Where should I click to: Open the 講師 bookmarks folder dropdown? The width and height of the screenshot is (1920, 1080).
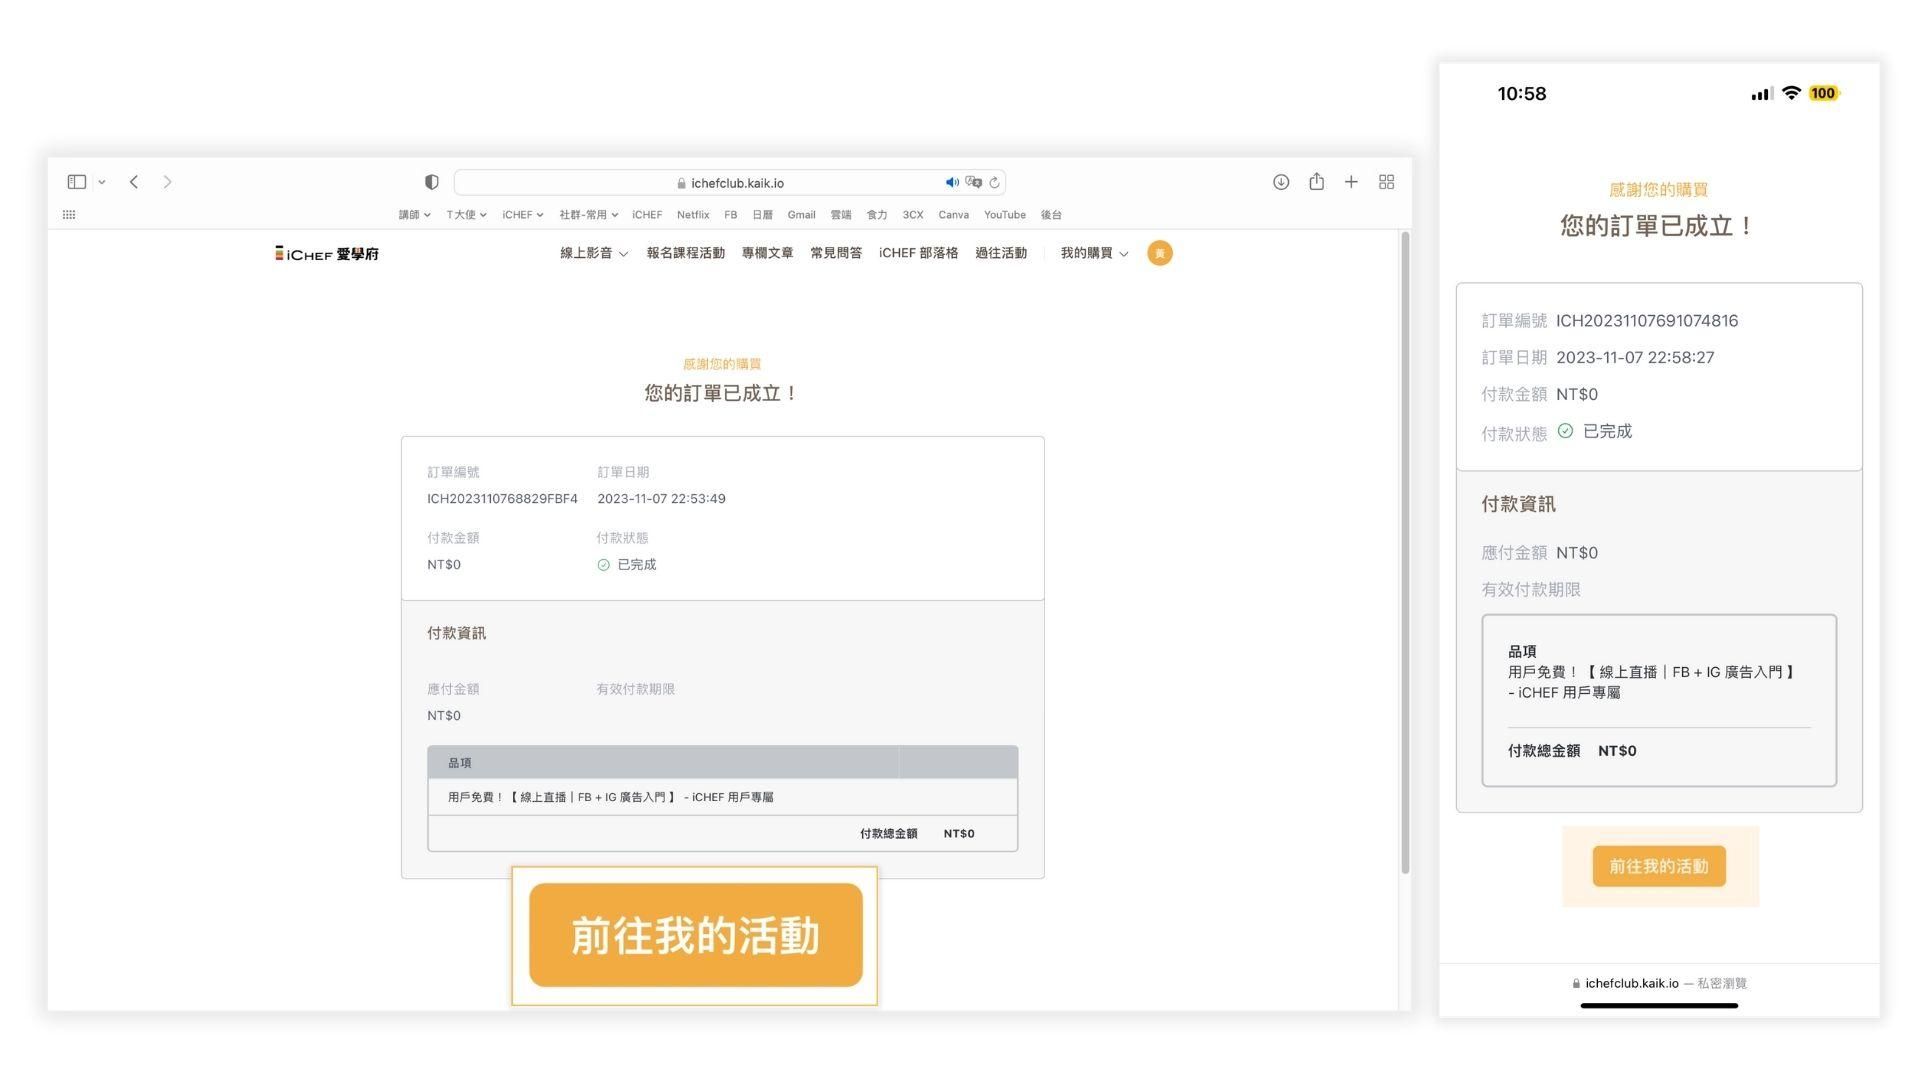[414, 215]
